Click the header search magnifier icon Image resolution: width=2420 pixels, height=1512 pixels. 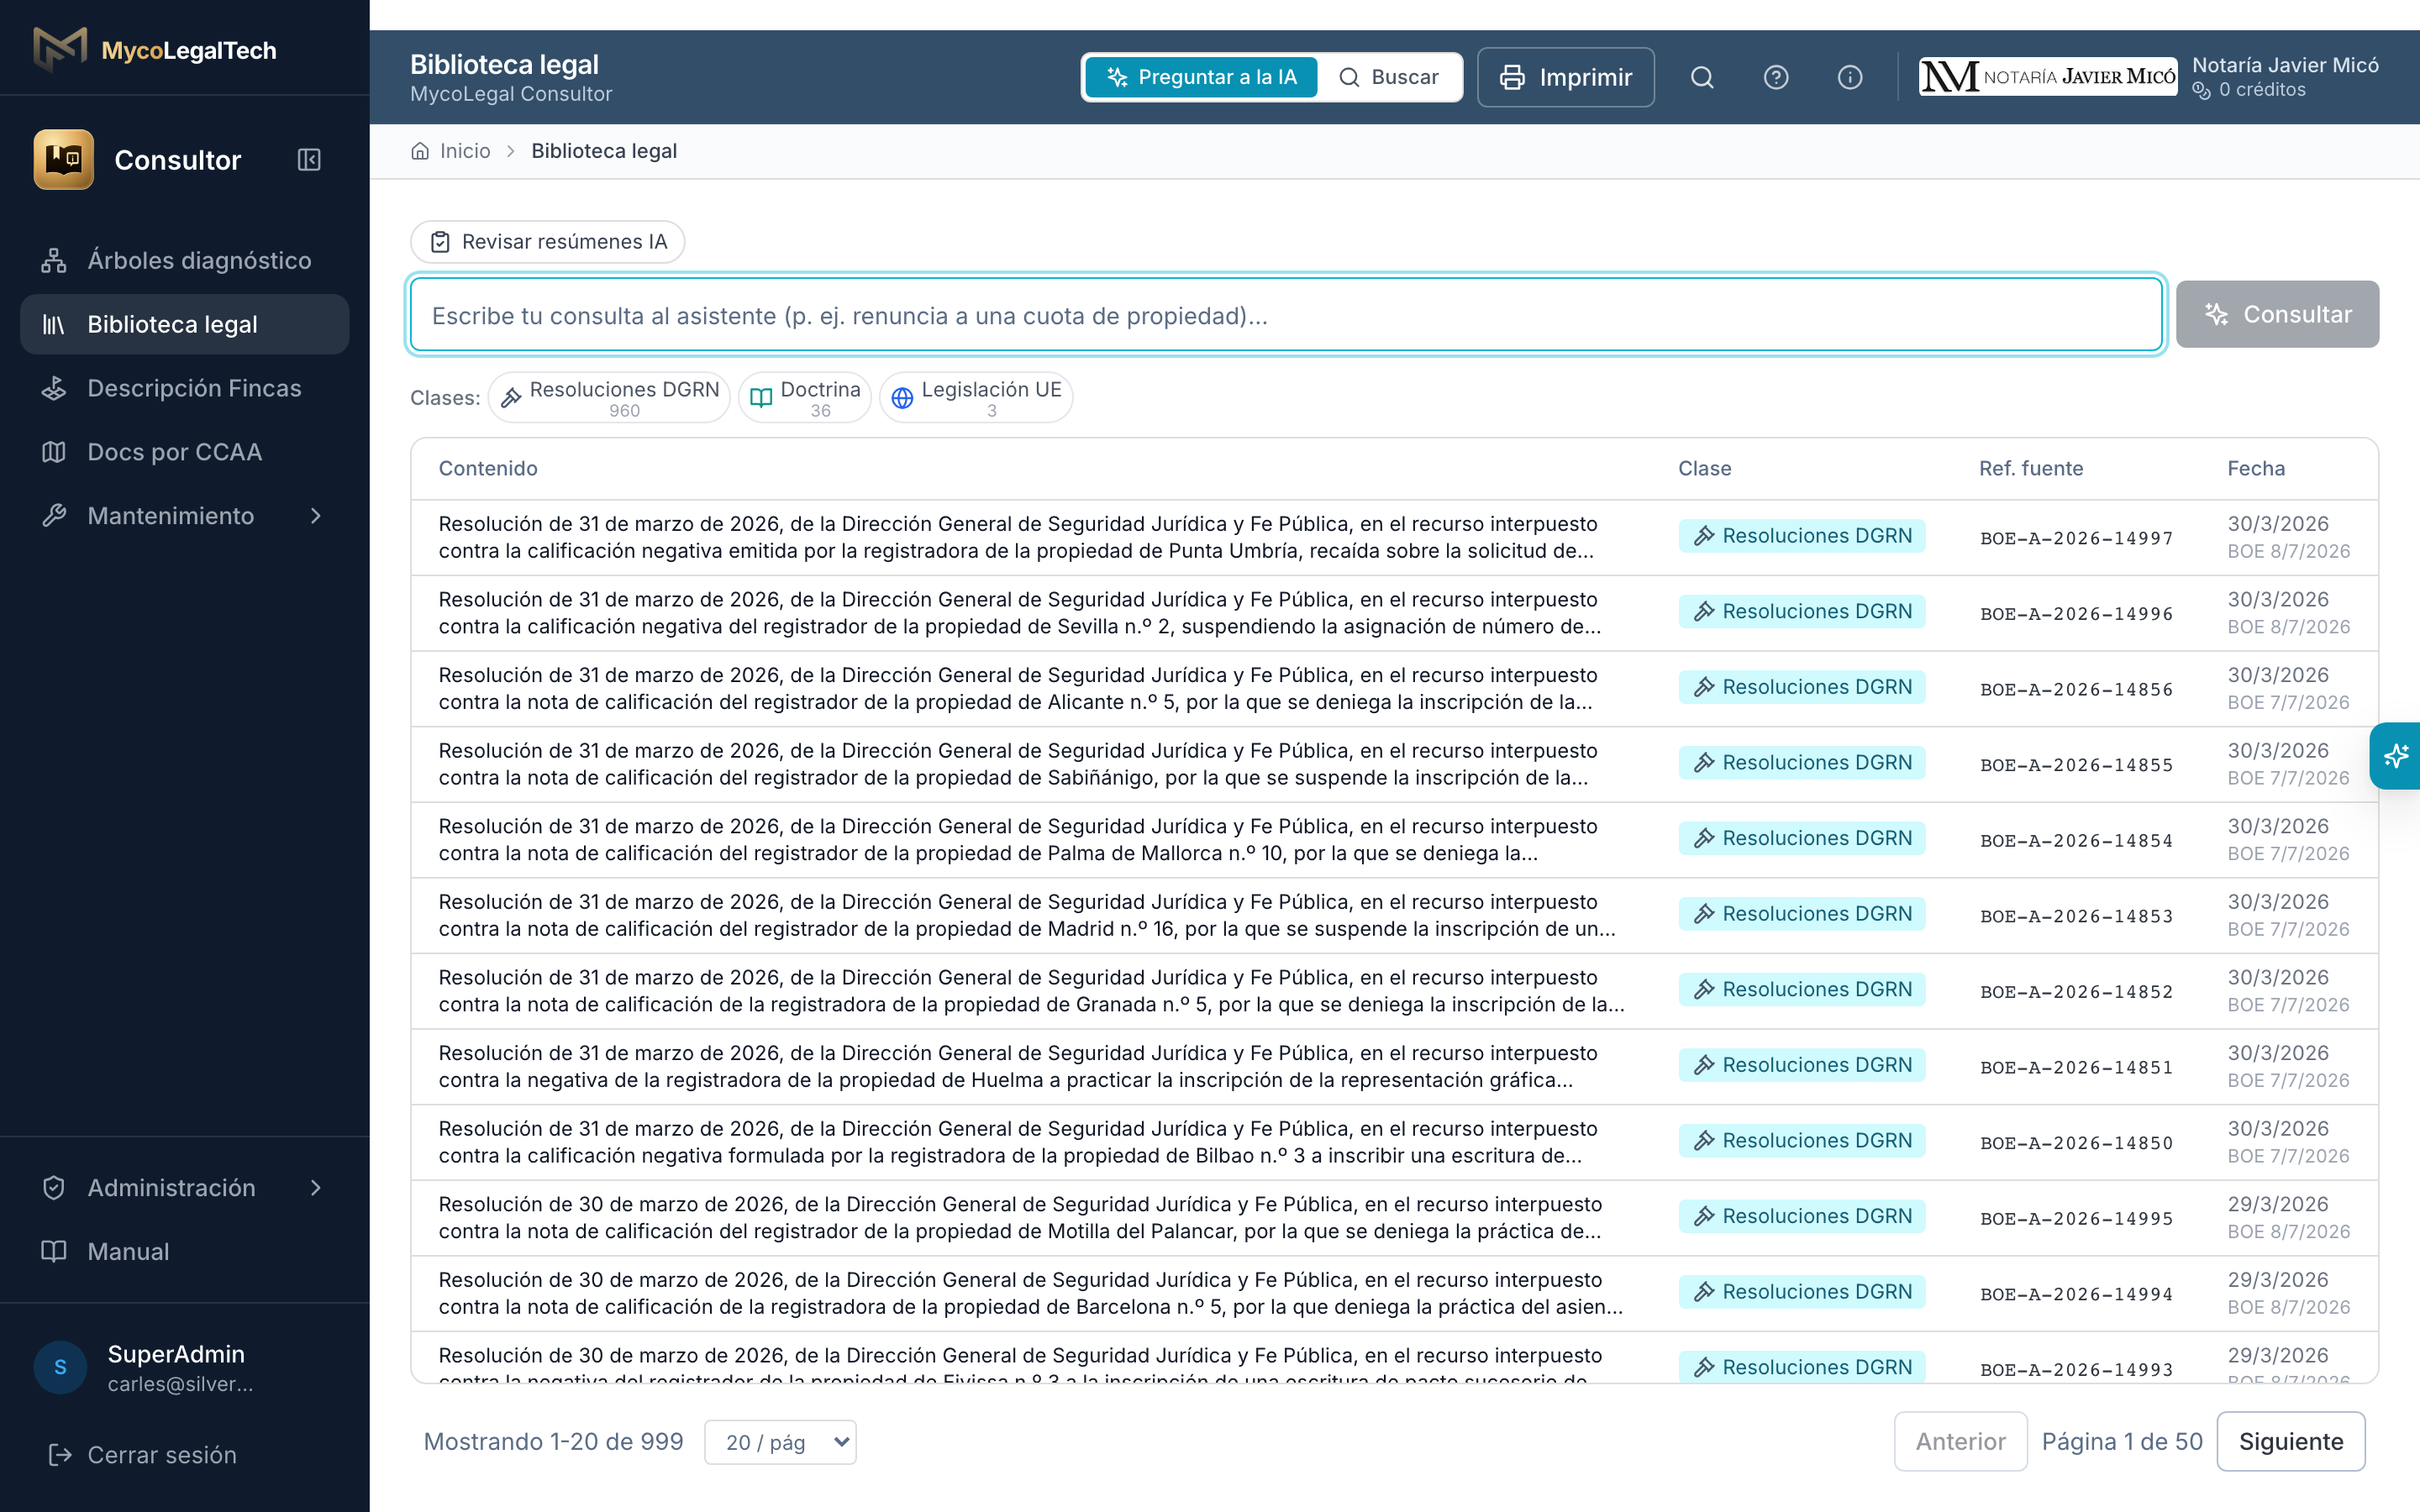click(1702, 77)
